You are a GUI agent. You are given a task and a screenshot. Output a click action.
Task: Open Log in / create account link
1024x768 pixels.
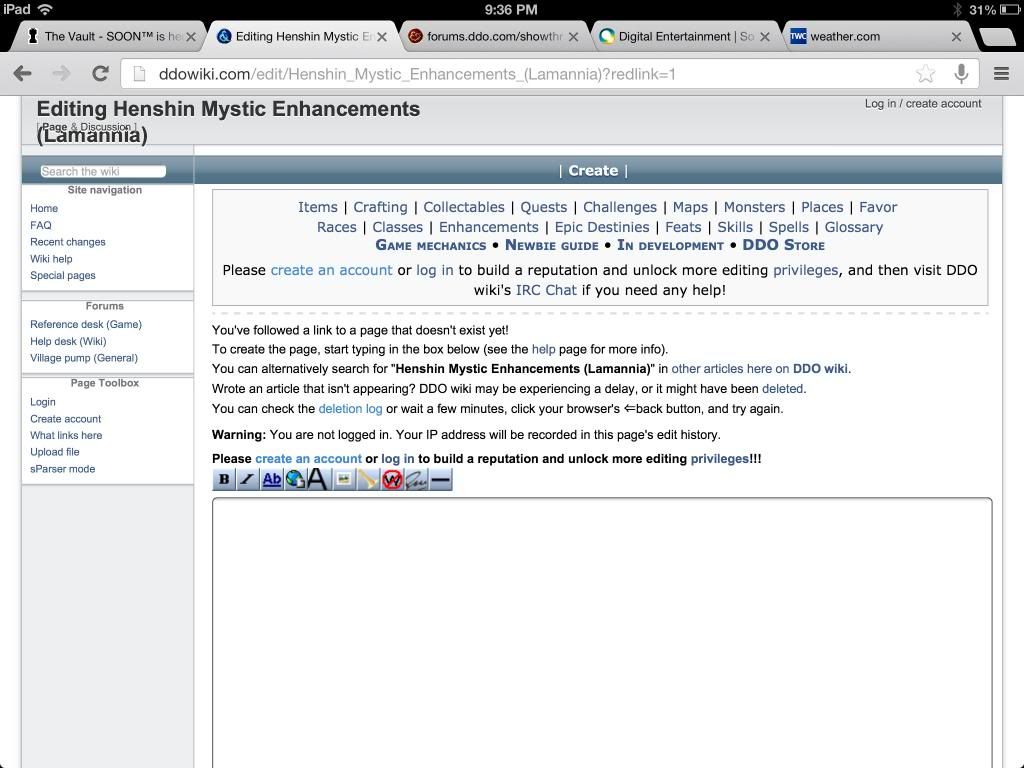point(923,103)
